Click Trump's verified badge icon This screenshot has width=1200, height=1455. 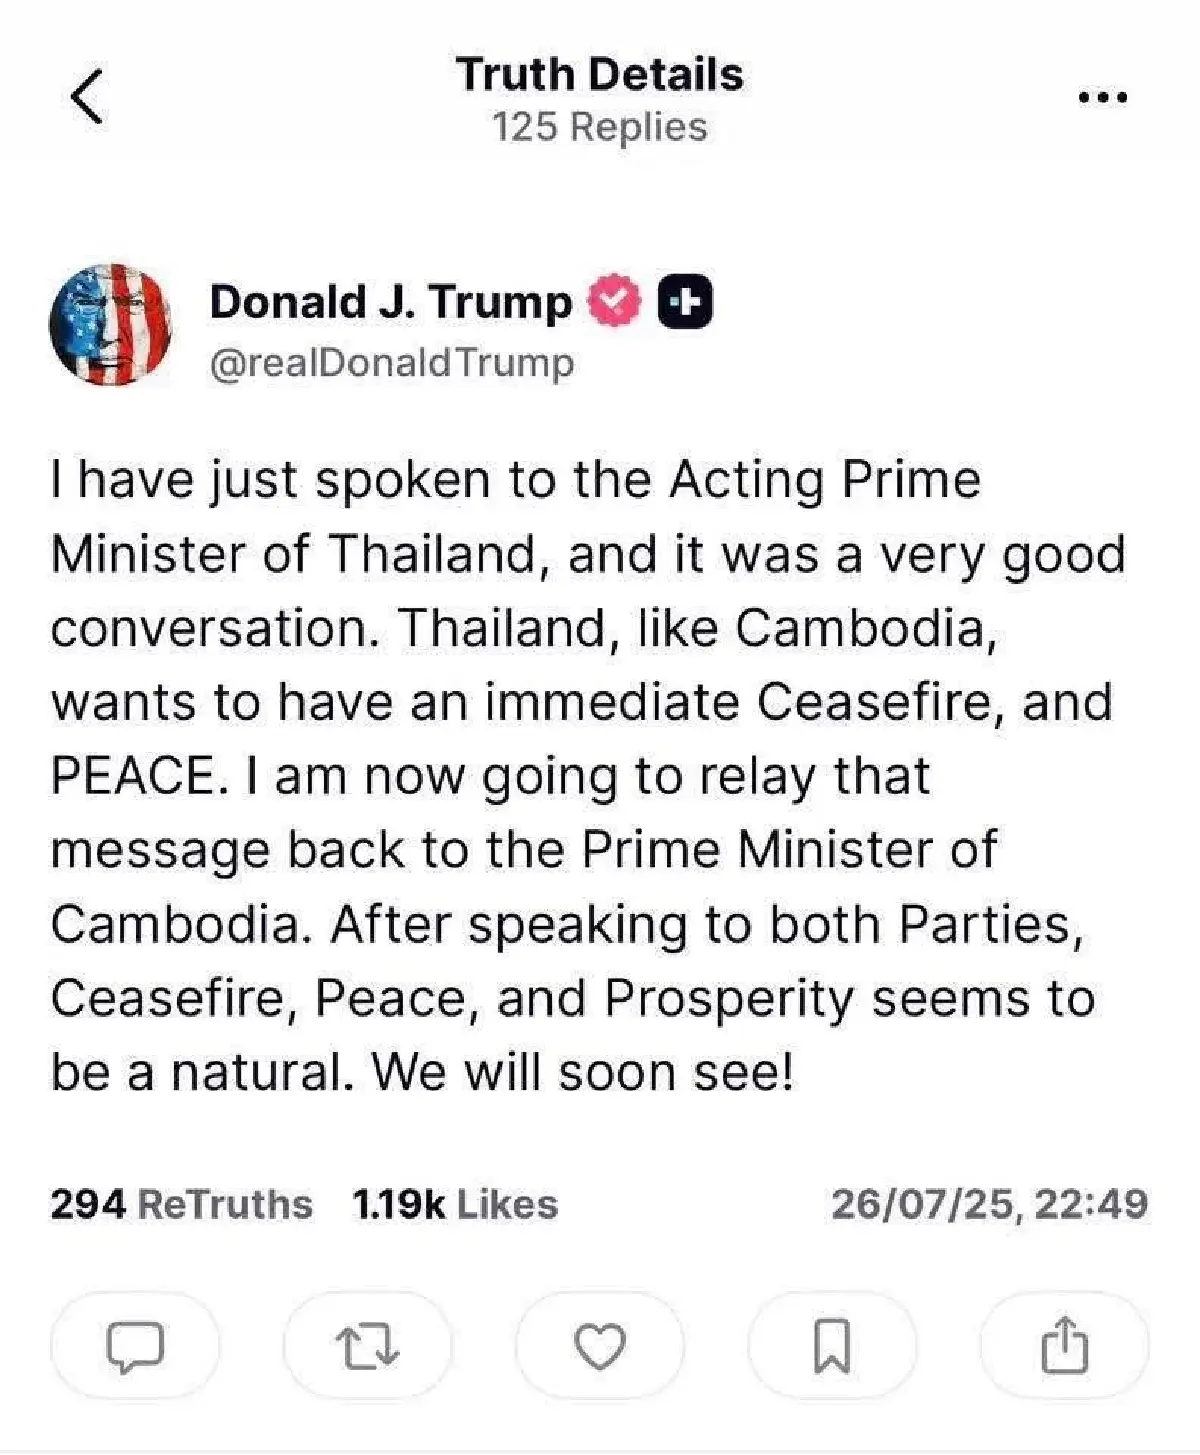[613, 297]
